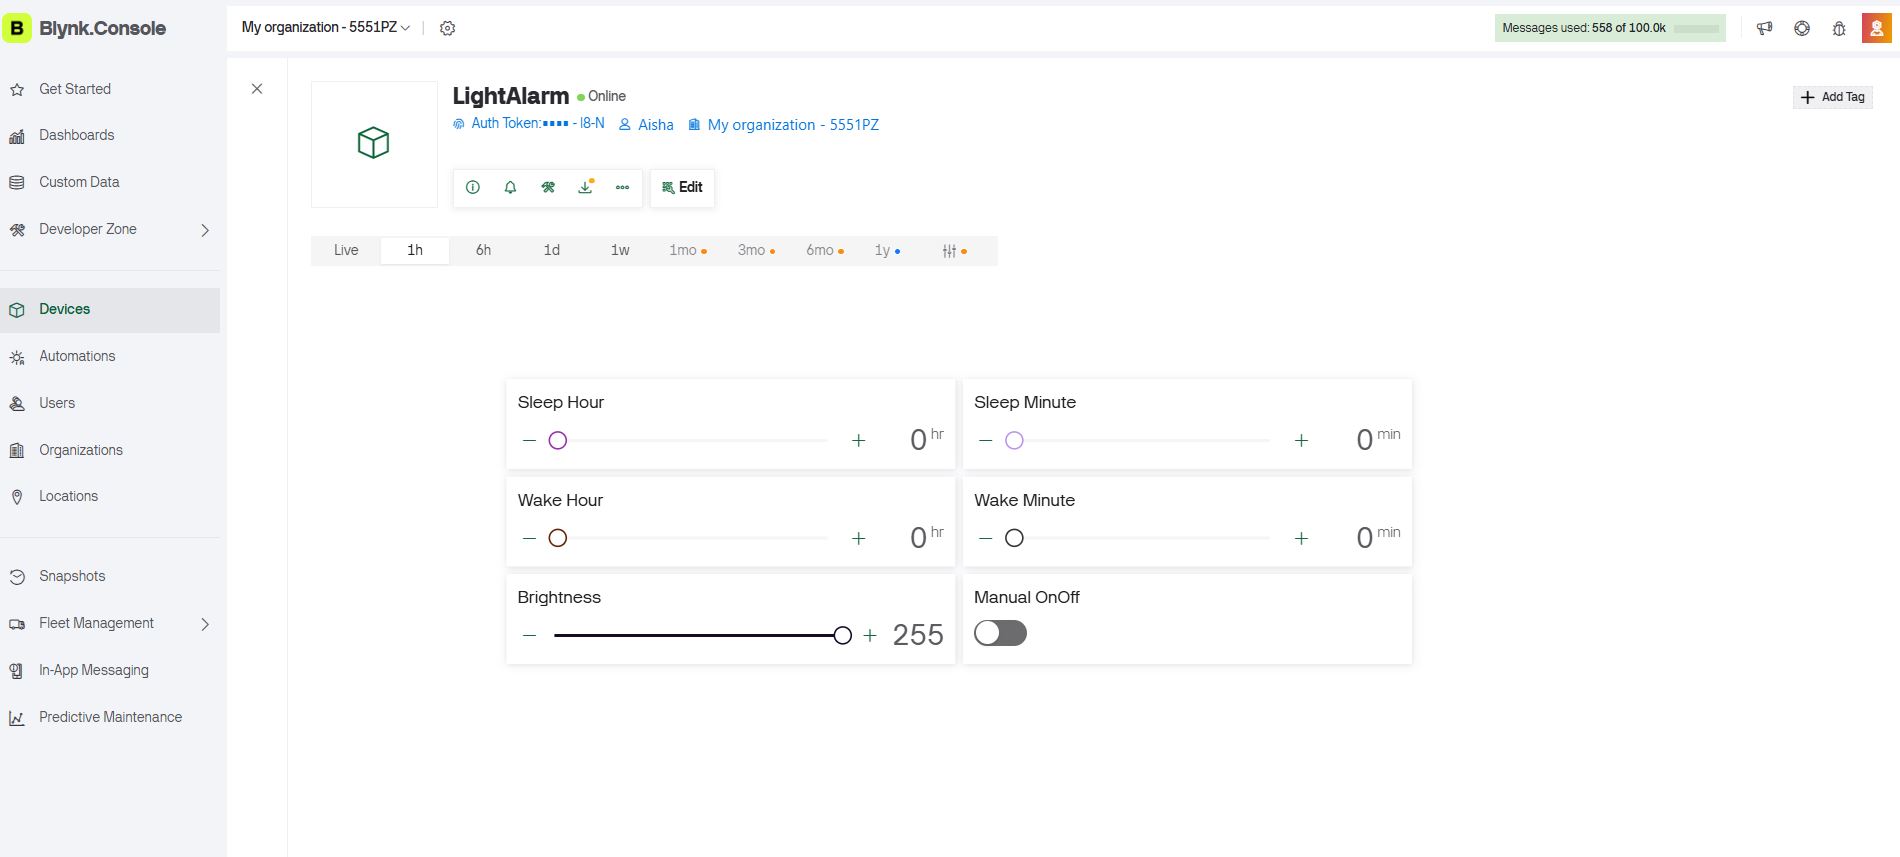Decrease Wake Hour with minus button
The height and width of the screenshot is (857, 1900).
[x=530, y=538]
